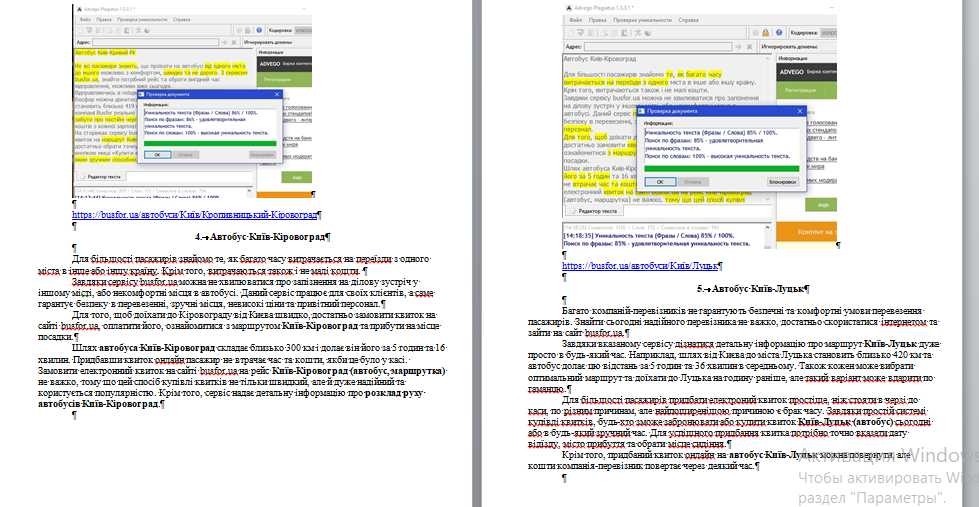Select Редактор текста tab in right Advego screenshot
The image size is (979, 507).
pos(593,211)
